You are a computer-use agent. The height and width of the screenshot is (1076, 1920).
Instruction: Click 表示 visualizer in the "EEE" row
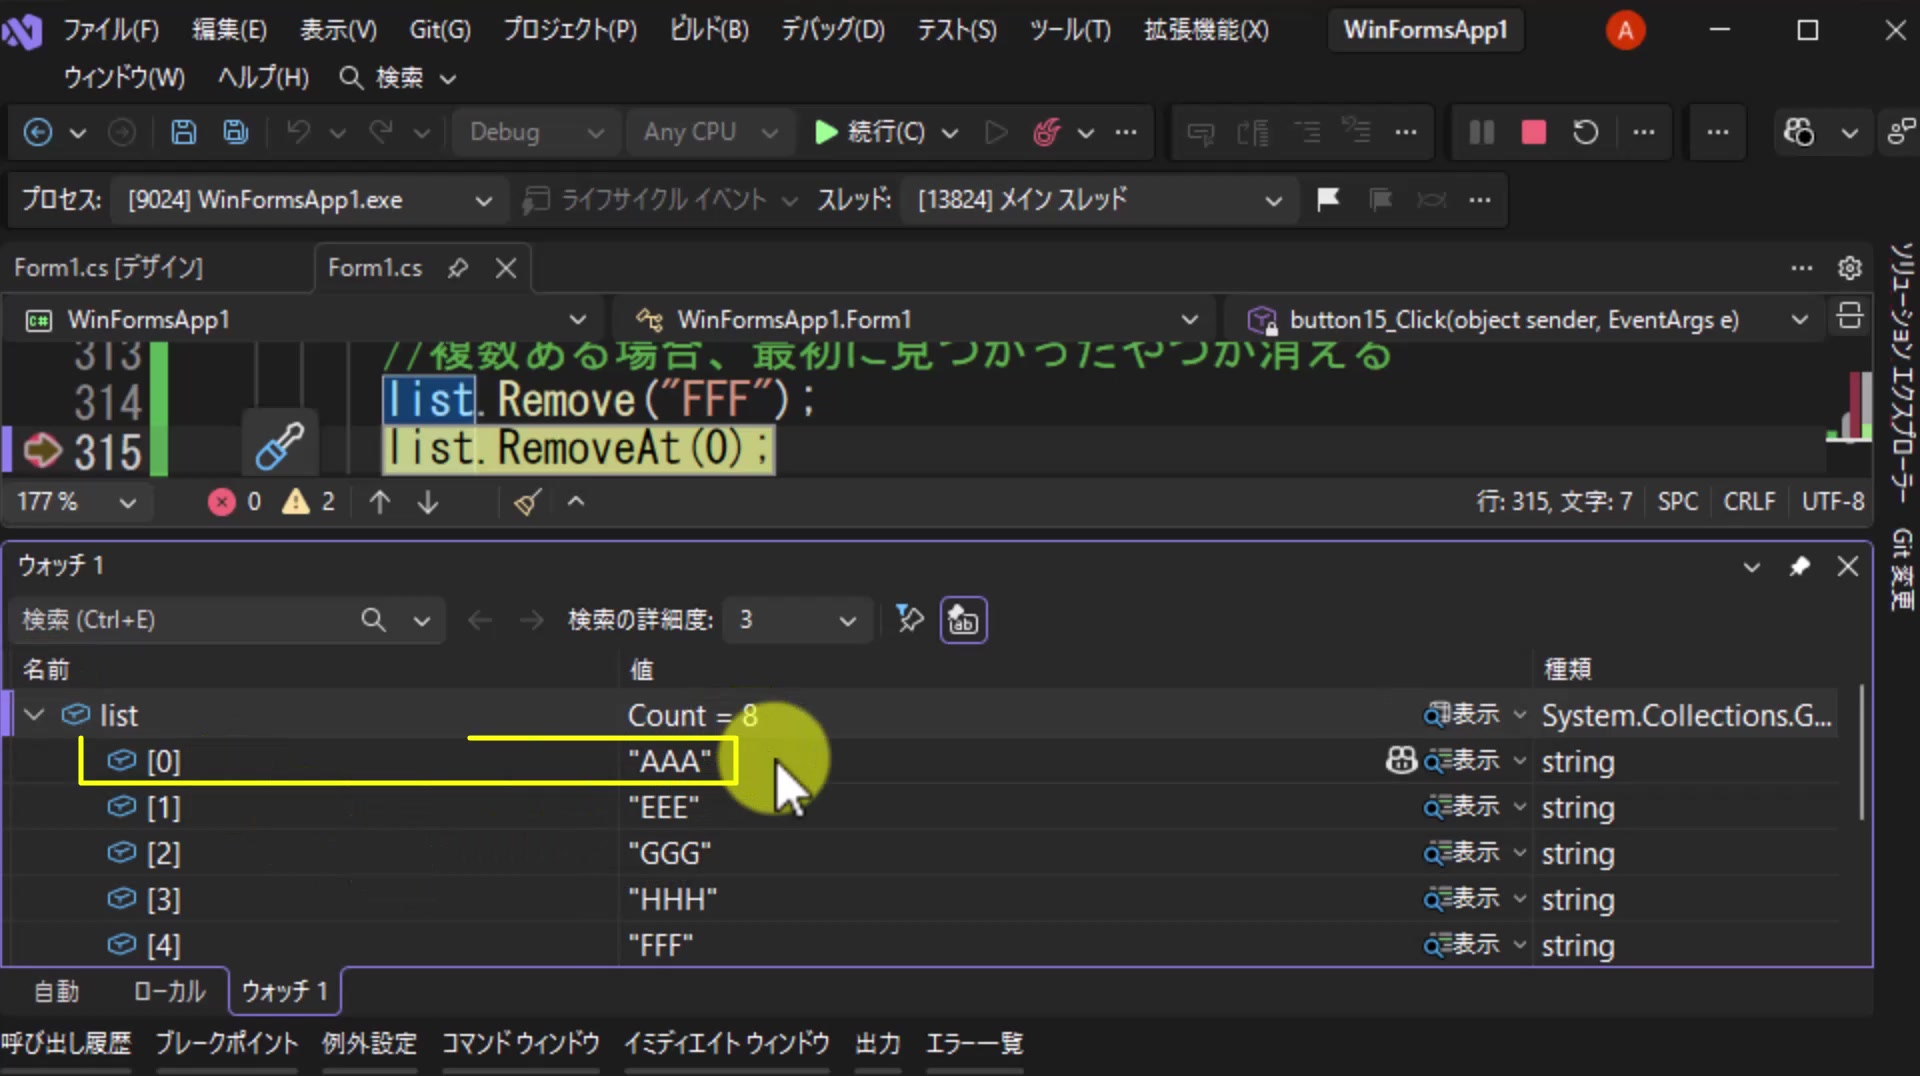pos(1462,807)
